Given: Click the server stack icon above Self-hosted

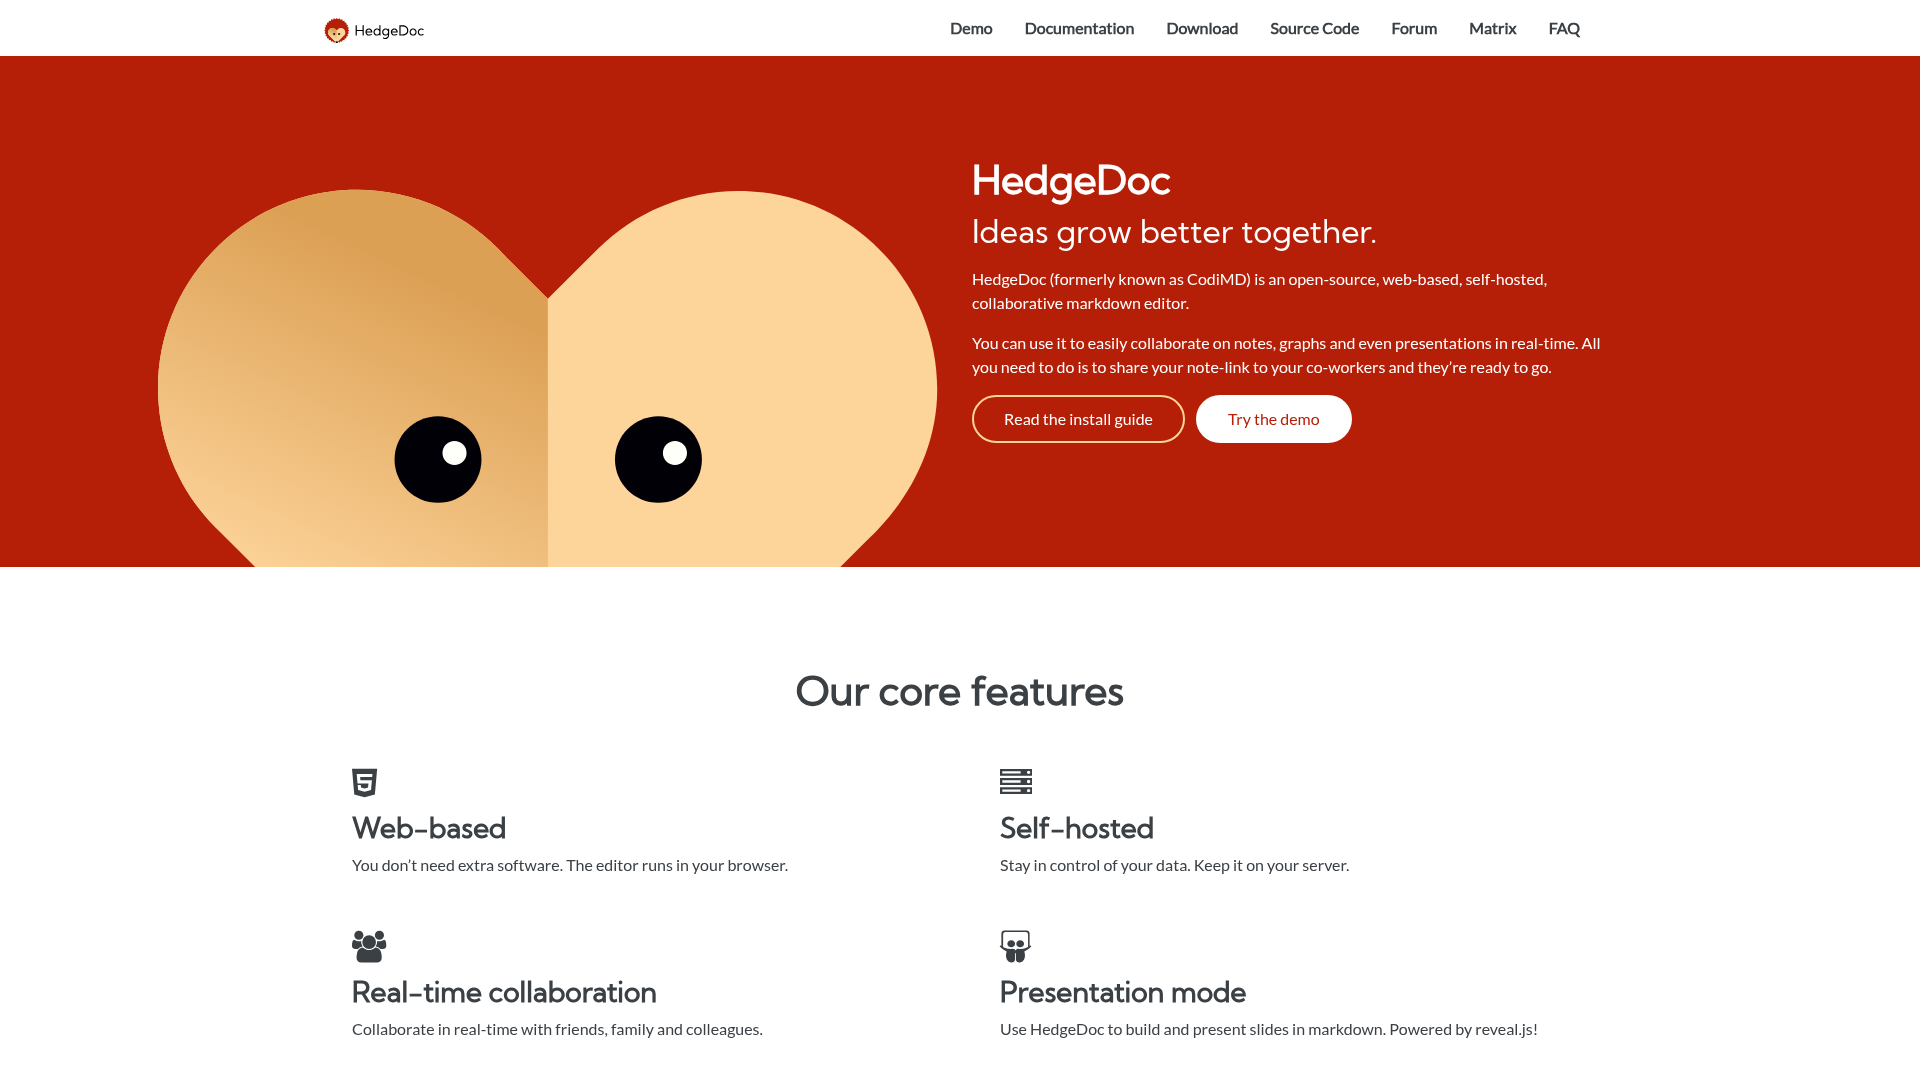Looking at the screenshot, I should 1016,782.
